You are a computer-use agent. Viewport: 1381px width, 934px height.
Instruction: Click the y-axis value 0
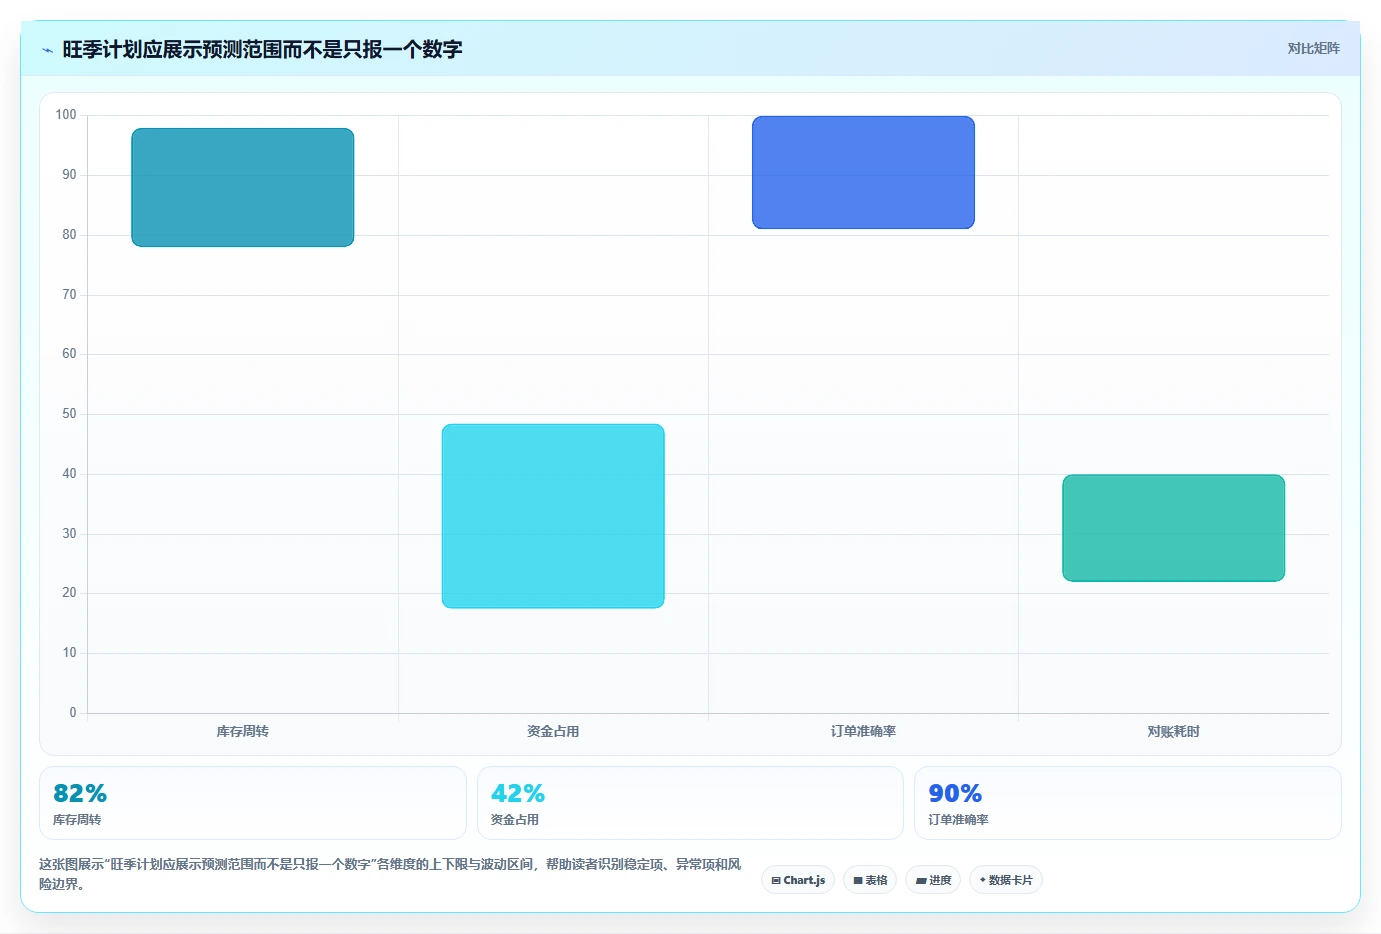click(x=72, y=713)
